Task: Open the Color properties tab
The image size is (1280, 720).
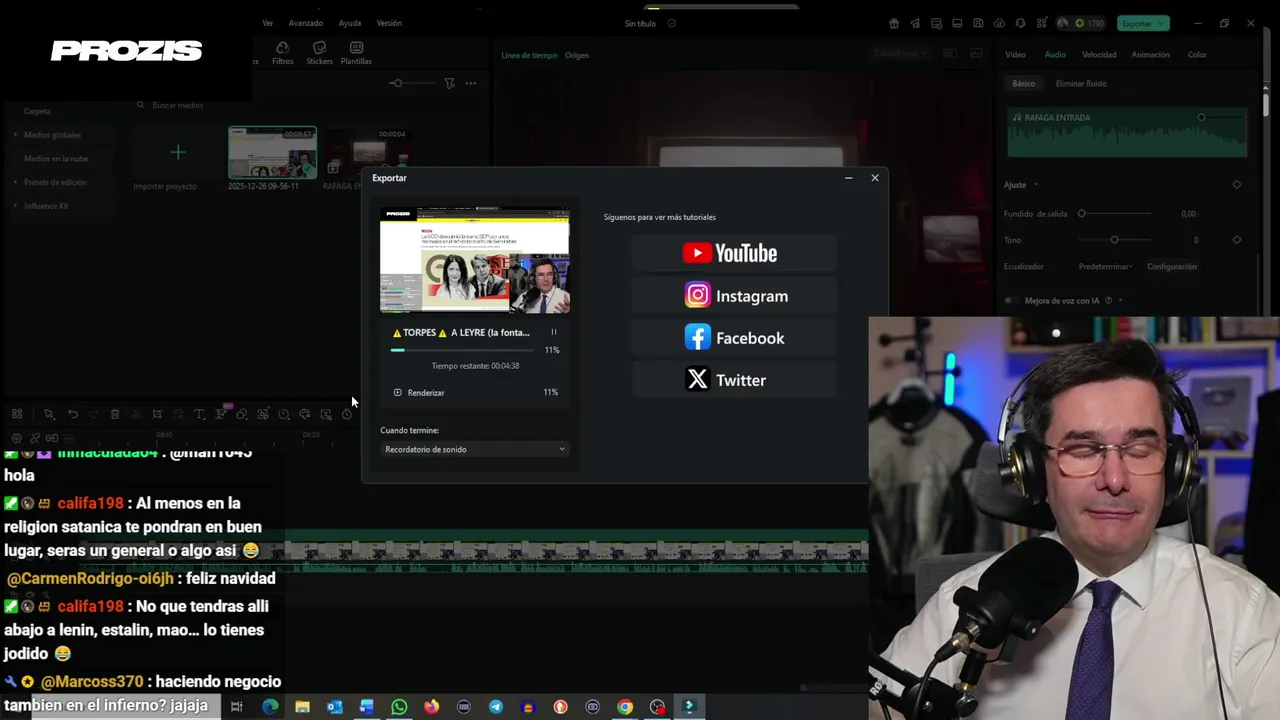Action: click(1197, 55)
